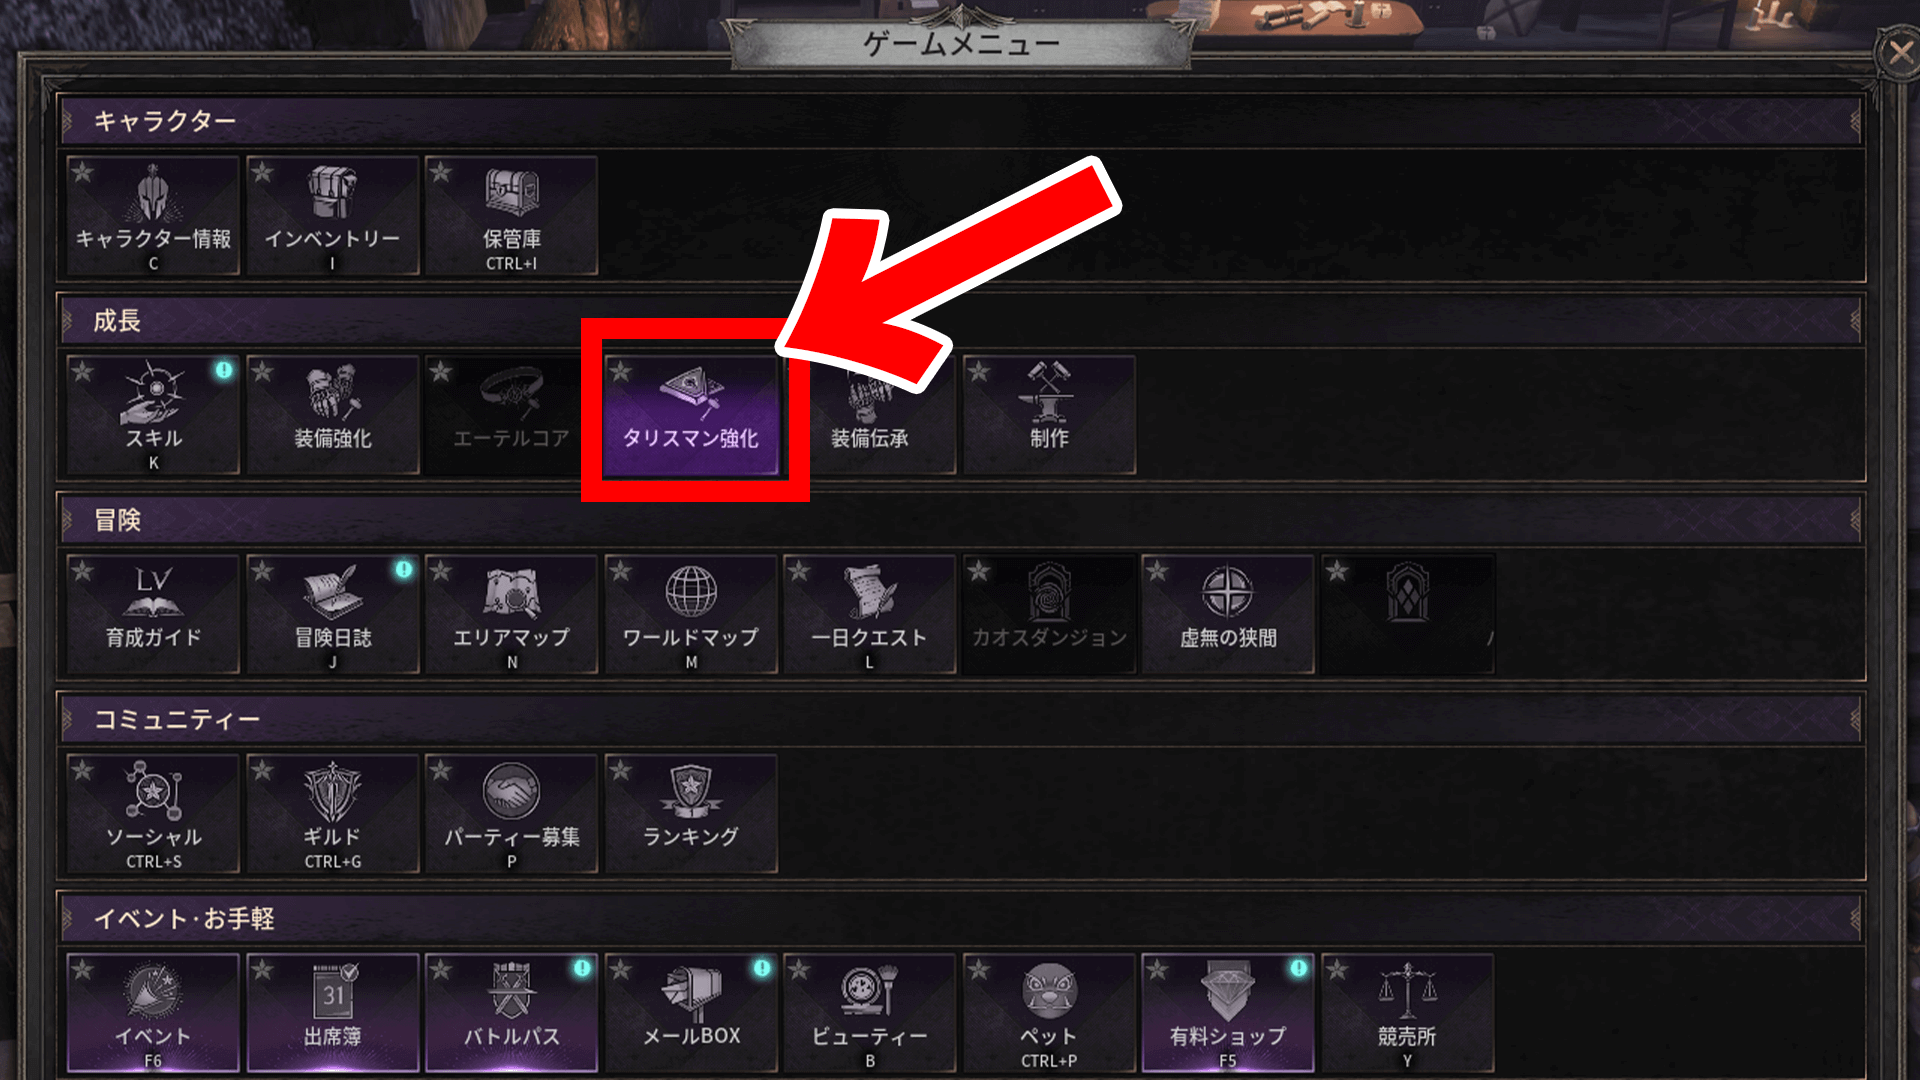1920x1080 pixels.
Task: Toggle favorite star on スキル tile
Action: pos(83,372)
